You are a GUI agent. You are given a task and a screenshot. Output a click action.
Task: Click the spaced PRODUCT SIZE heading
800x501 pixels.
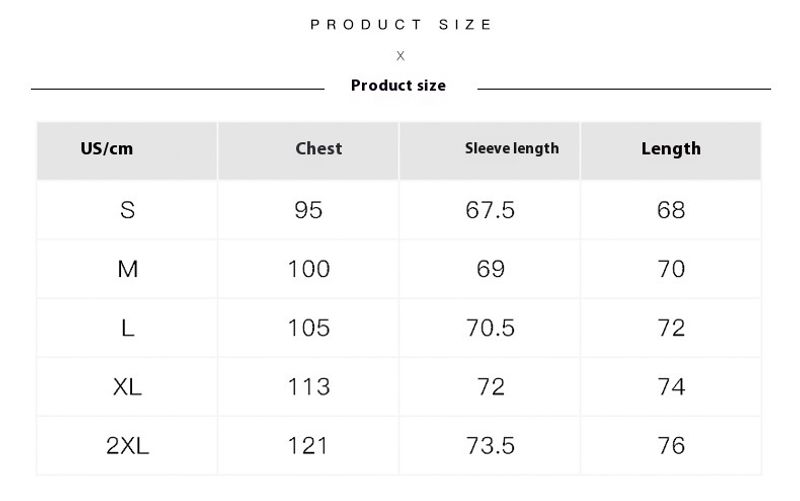point(401,24)
